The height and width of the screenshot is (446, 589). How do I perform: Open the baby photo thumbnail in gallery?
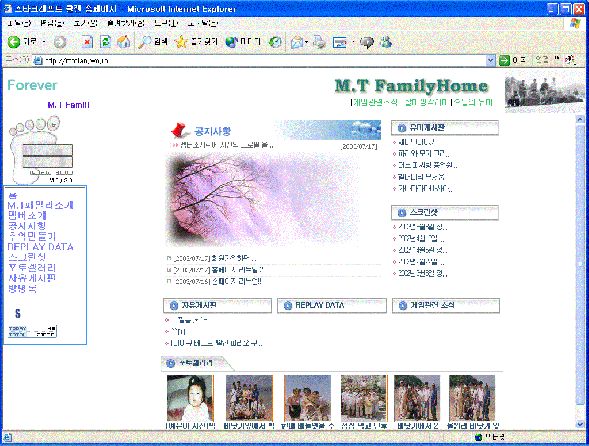190,398
